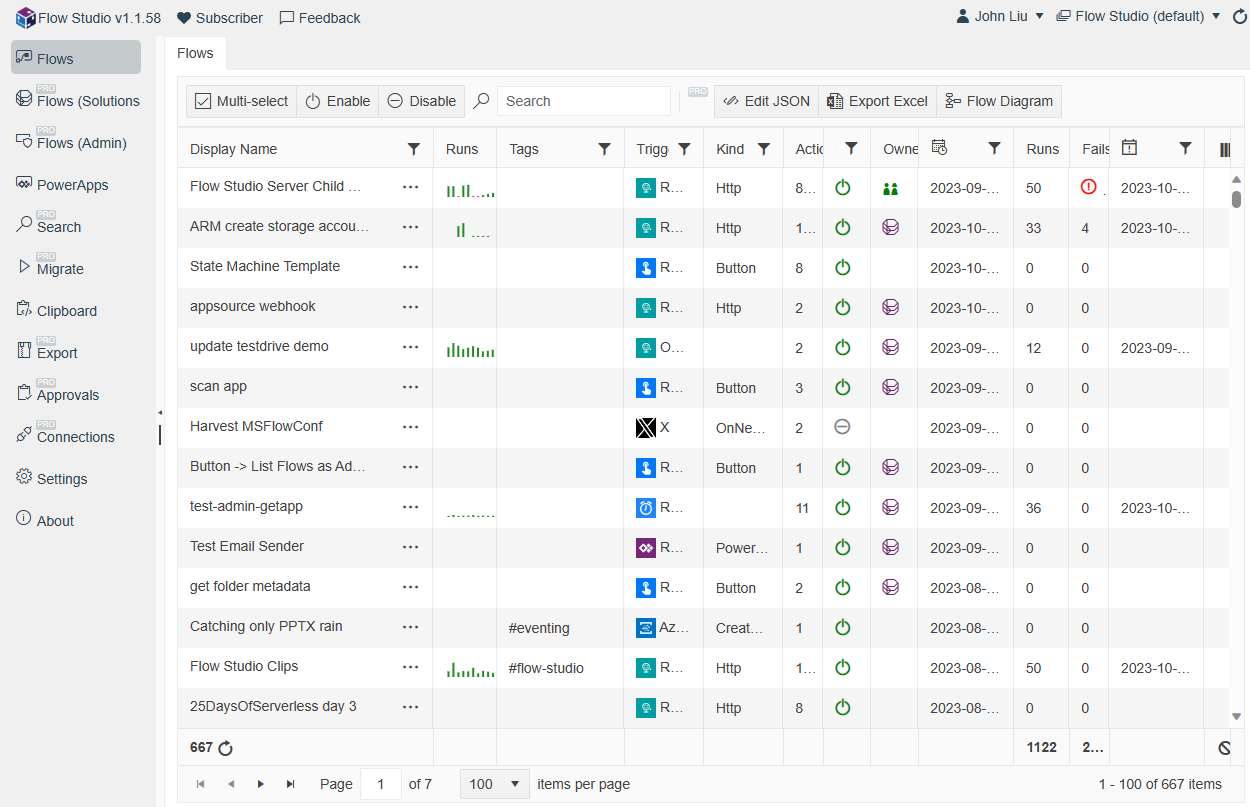Expand the John Liu account menu
The height and width of the screenshot is (807, 1250).
(1000, 17)
